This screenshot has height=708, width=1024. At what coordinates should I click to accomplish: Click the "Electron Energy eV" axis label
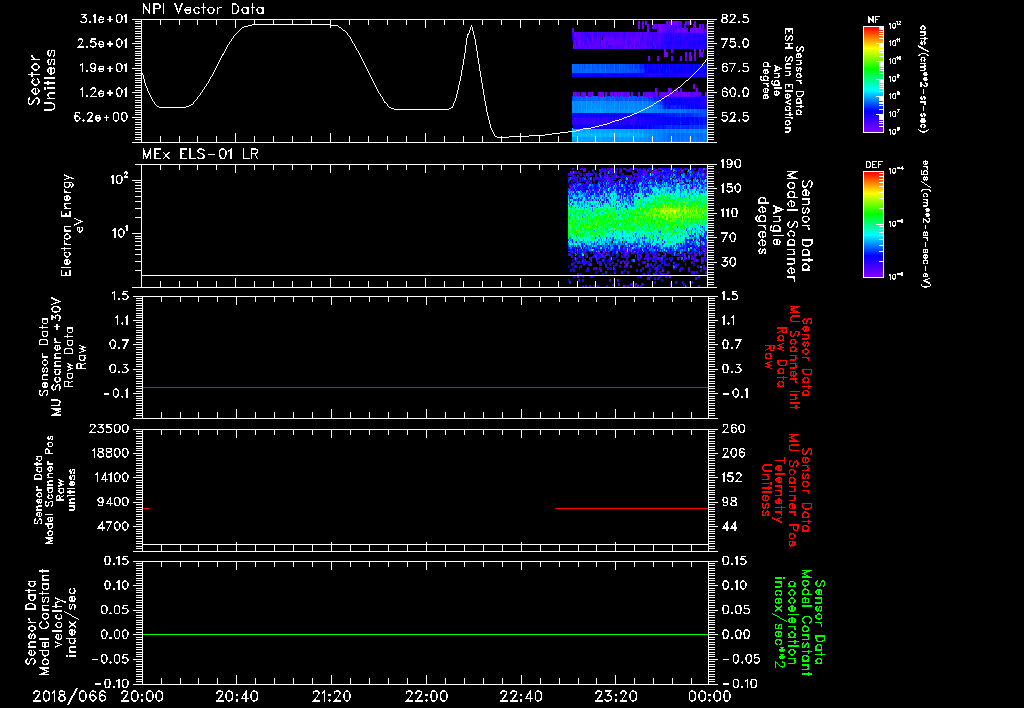tap(71, 225)
